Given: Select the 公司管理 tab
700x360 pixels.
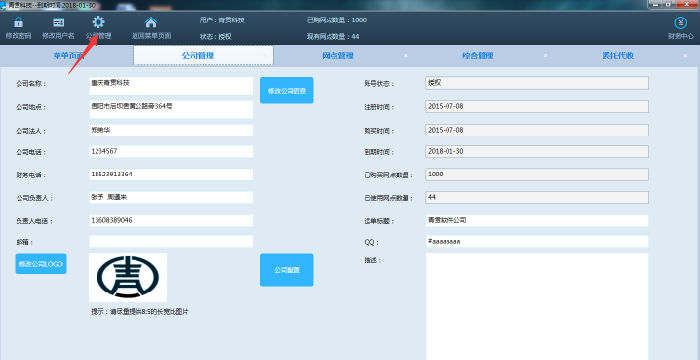Looking at the screenshot, I should pos(204,56).
